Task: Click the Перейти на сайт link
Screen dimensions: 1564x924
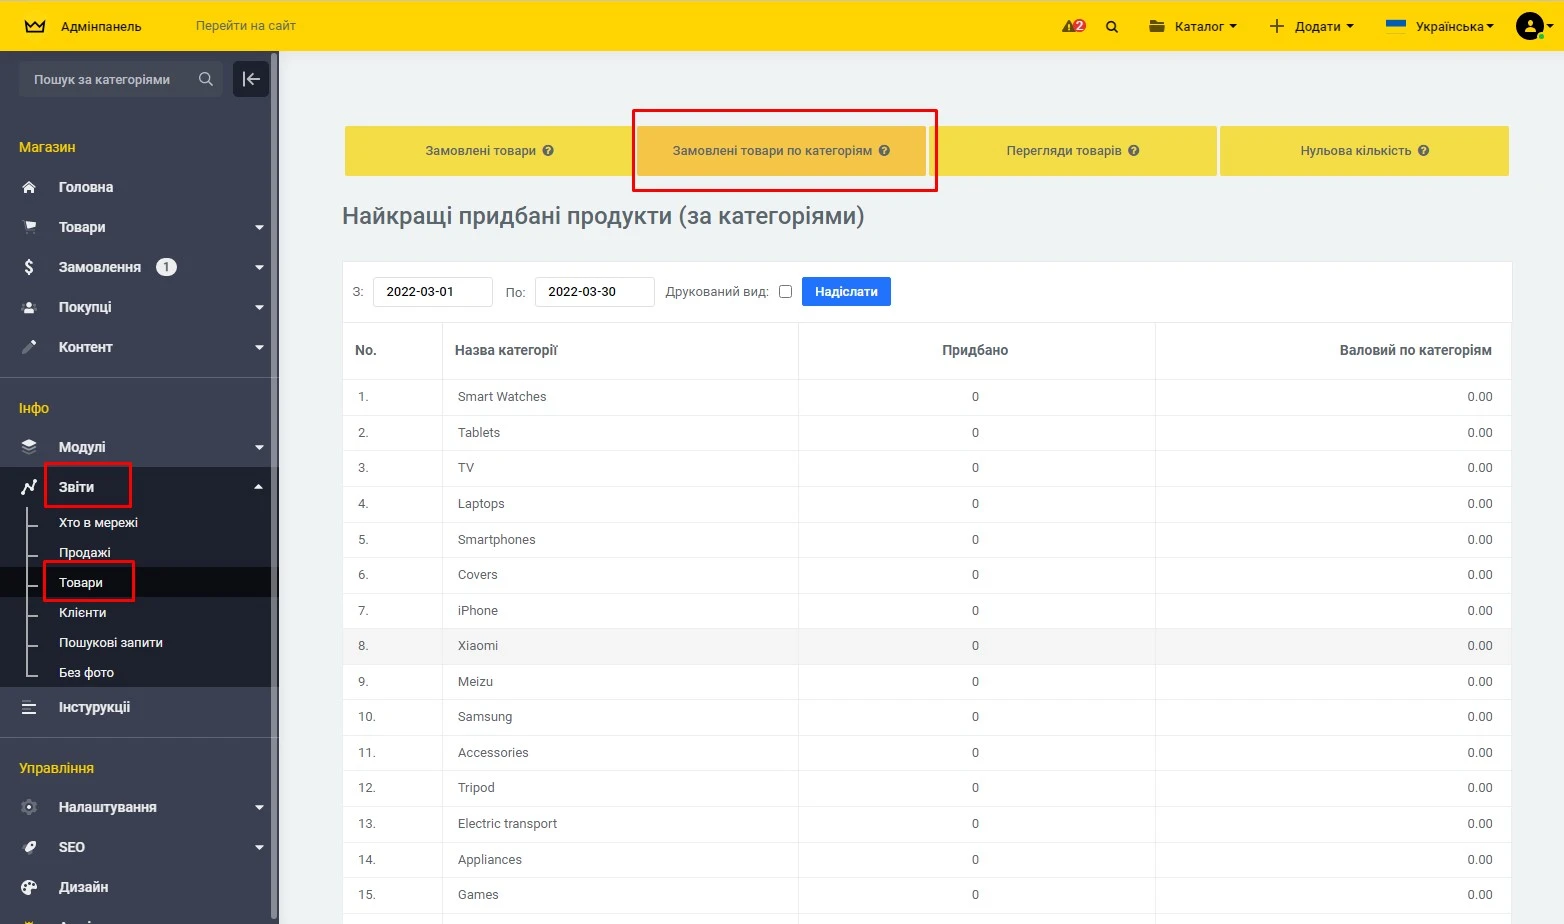Action: [245, 26]
